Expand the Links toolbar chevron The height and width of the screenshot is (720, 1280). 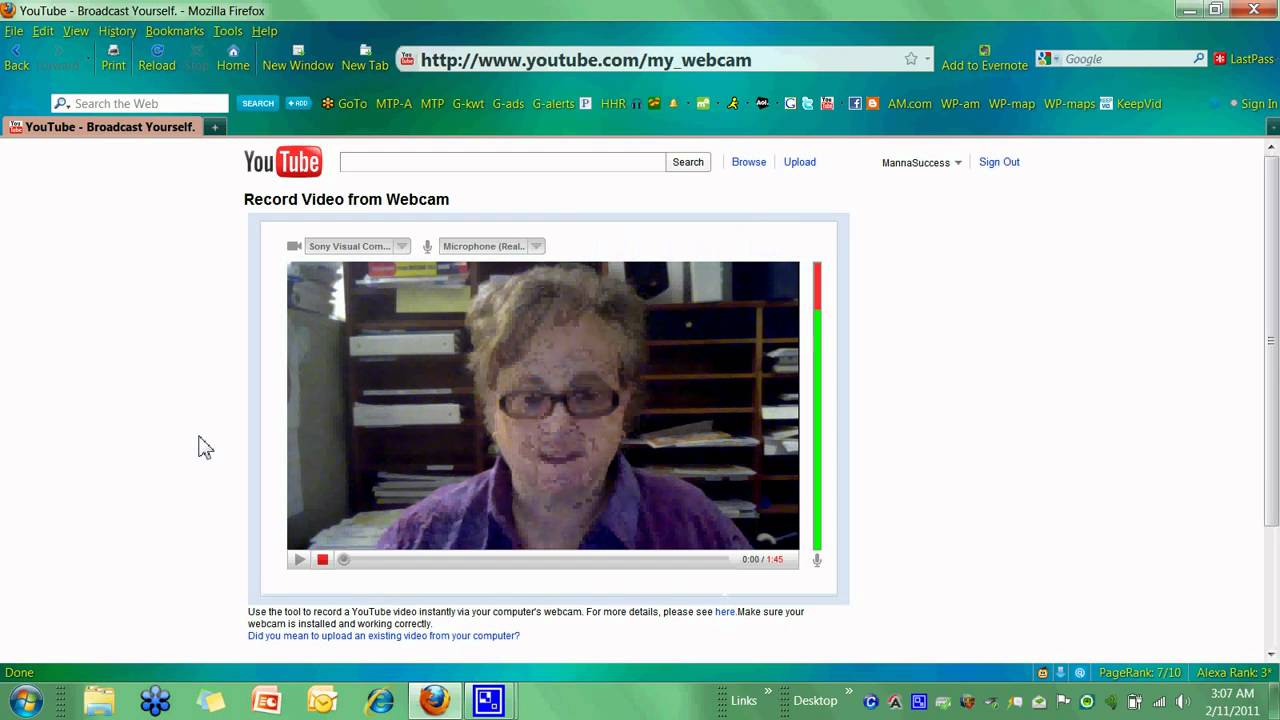coord(769,691)
